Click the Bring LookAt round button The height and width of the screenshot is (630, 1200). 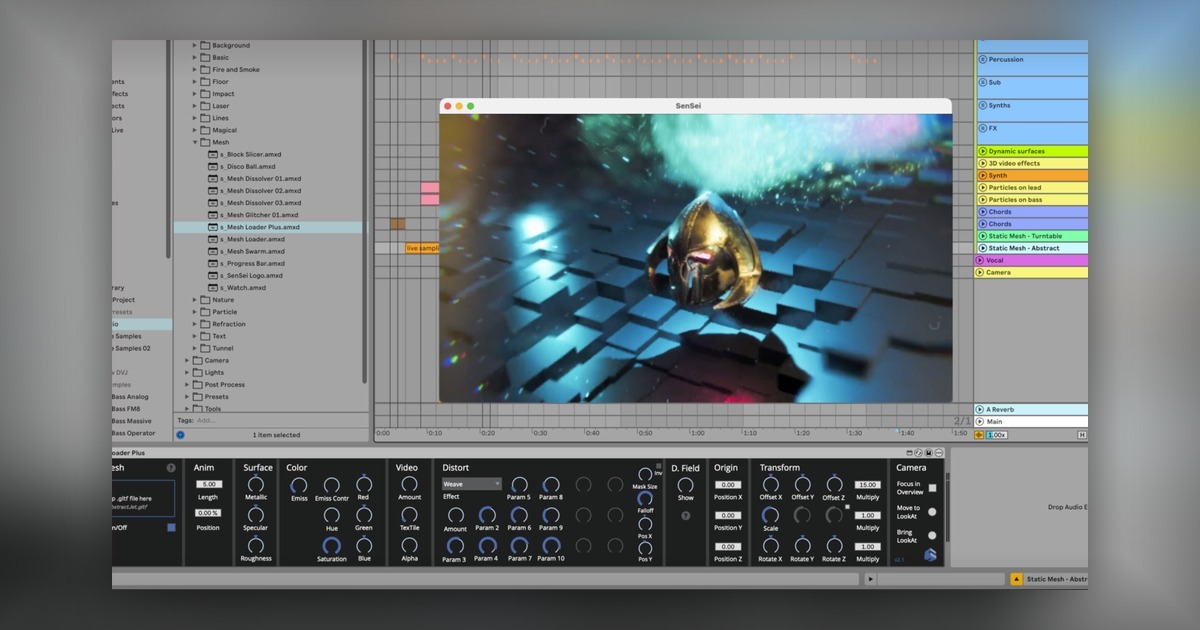pyautogui.click(x=932, y=535)
